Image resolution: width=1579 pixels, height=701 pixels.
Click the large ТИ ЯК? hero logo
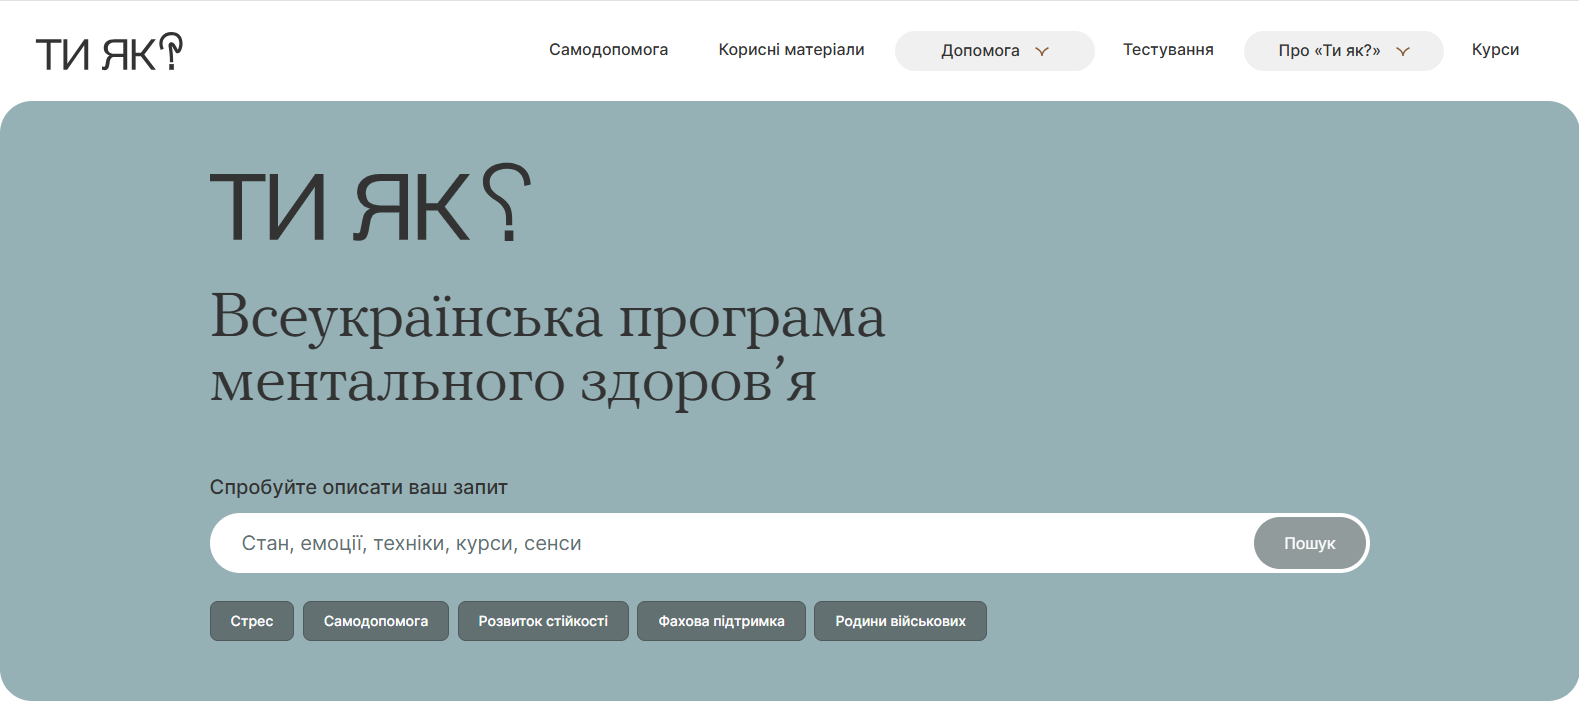pos(369,205)
